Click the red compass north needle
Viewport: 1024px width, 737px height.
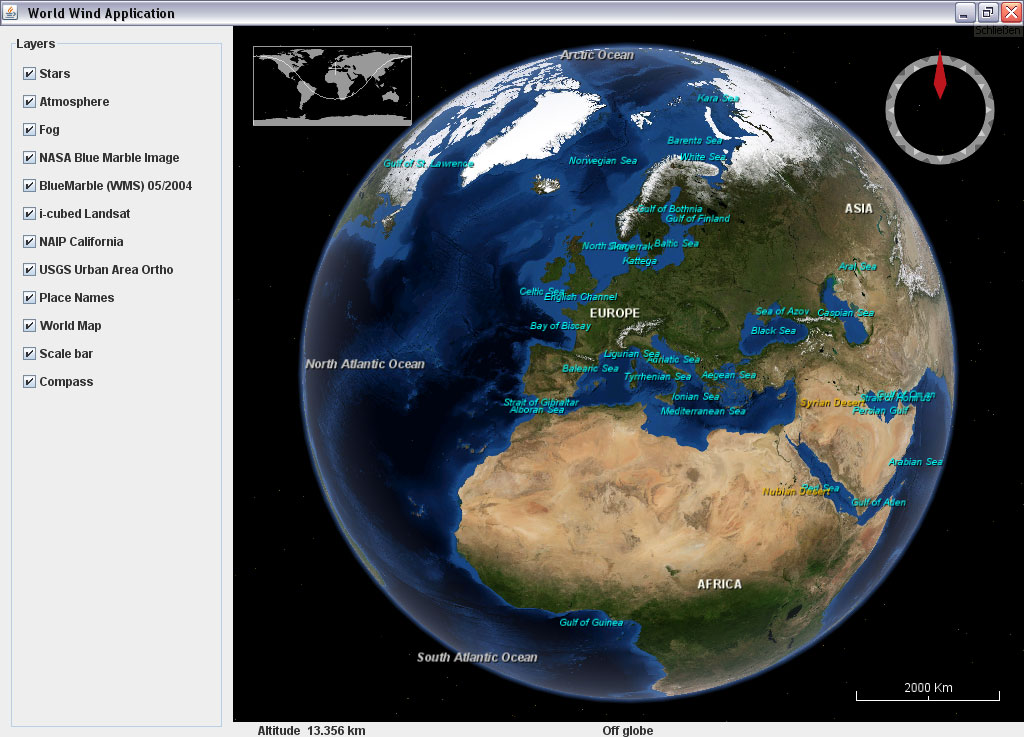[940, 75]
